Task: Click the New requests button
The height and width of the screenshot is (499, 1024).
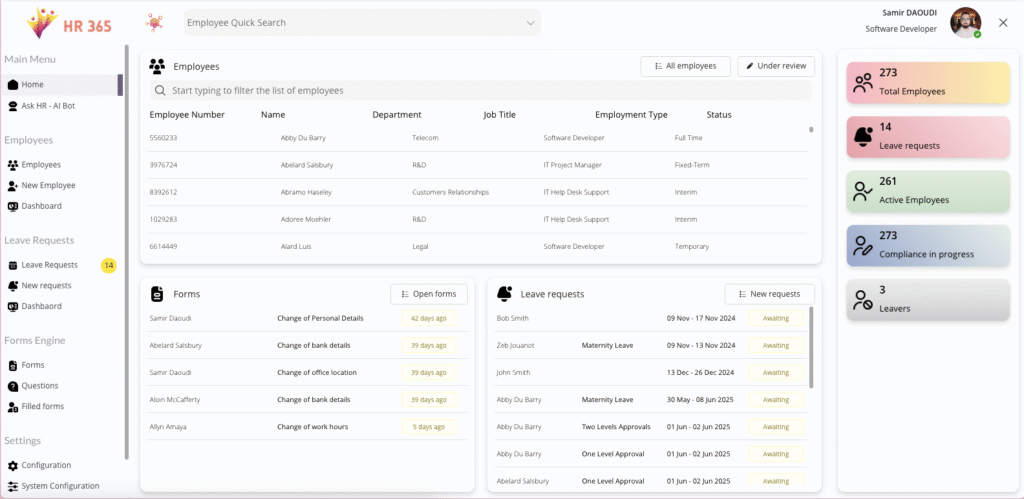Action: pos(769,294)
